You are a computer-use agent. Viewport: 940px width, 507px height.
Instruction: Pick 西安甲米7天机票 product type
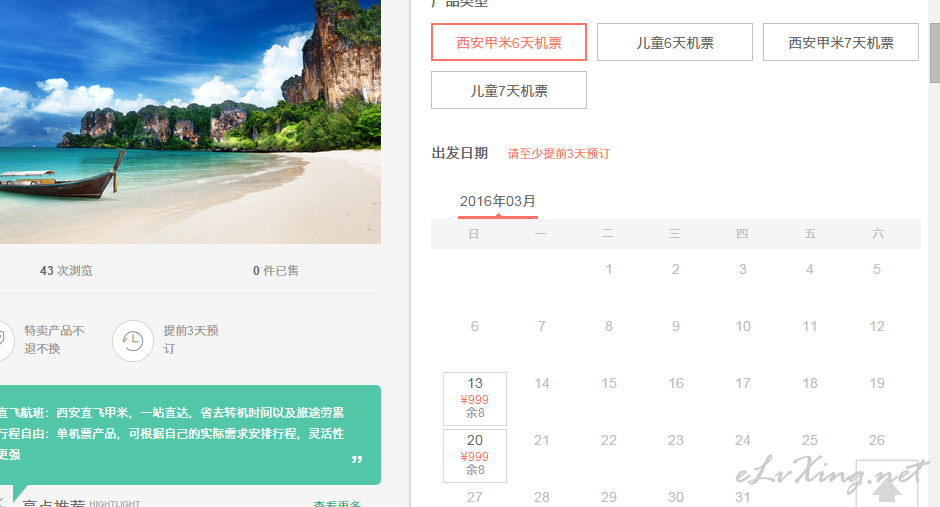840,43
